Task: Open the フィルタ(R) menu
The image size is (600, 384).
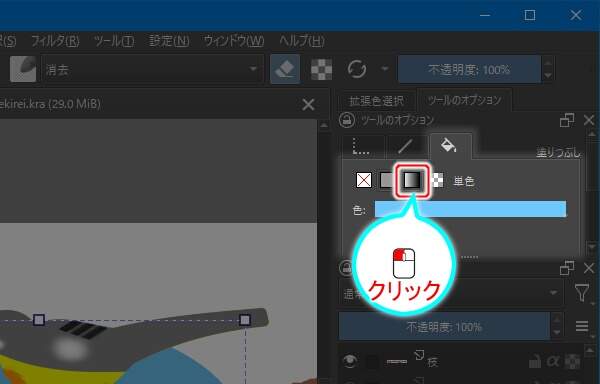Action: 55,41
